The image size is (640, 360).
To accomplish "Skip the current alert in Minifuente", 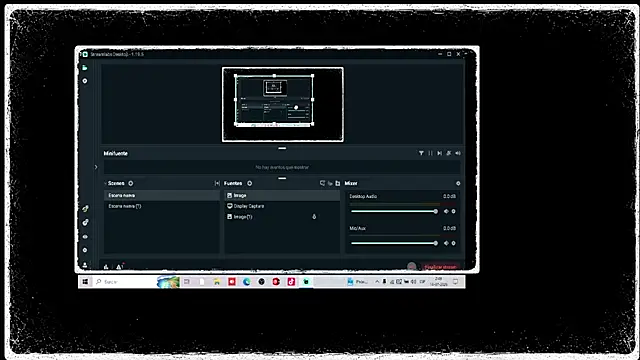I will [440, 153].
